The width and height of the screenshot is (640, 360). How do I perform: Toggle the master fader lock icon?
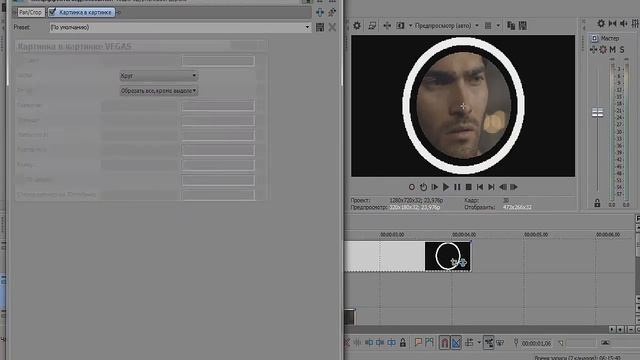[597, 203]
